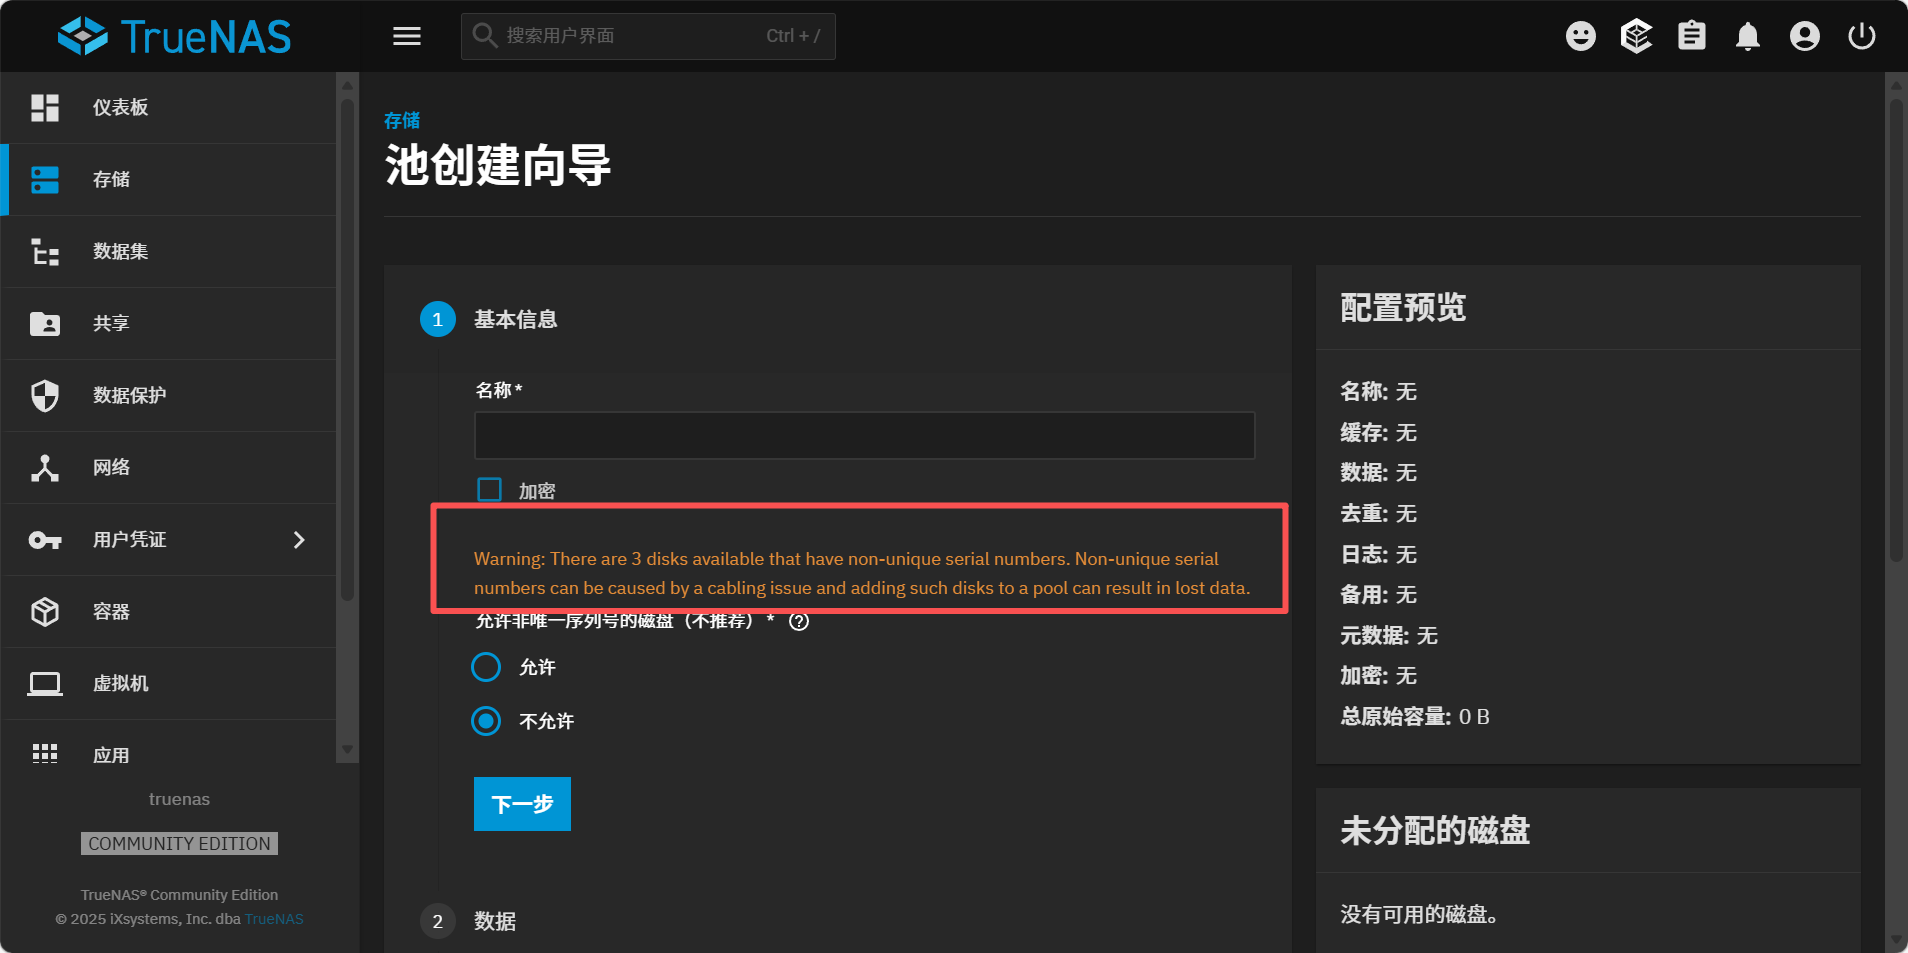Toggle the hamburger sidebar menu icon
Screen dimensions: 1908x953
click(407, 36)
